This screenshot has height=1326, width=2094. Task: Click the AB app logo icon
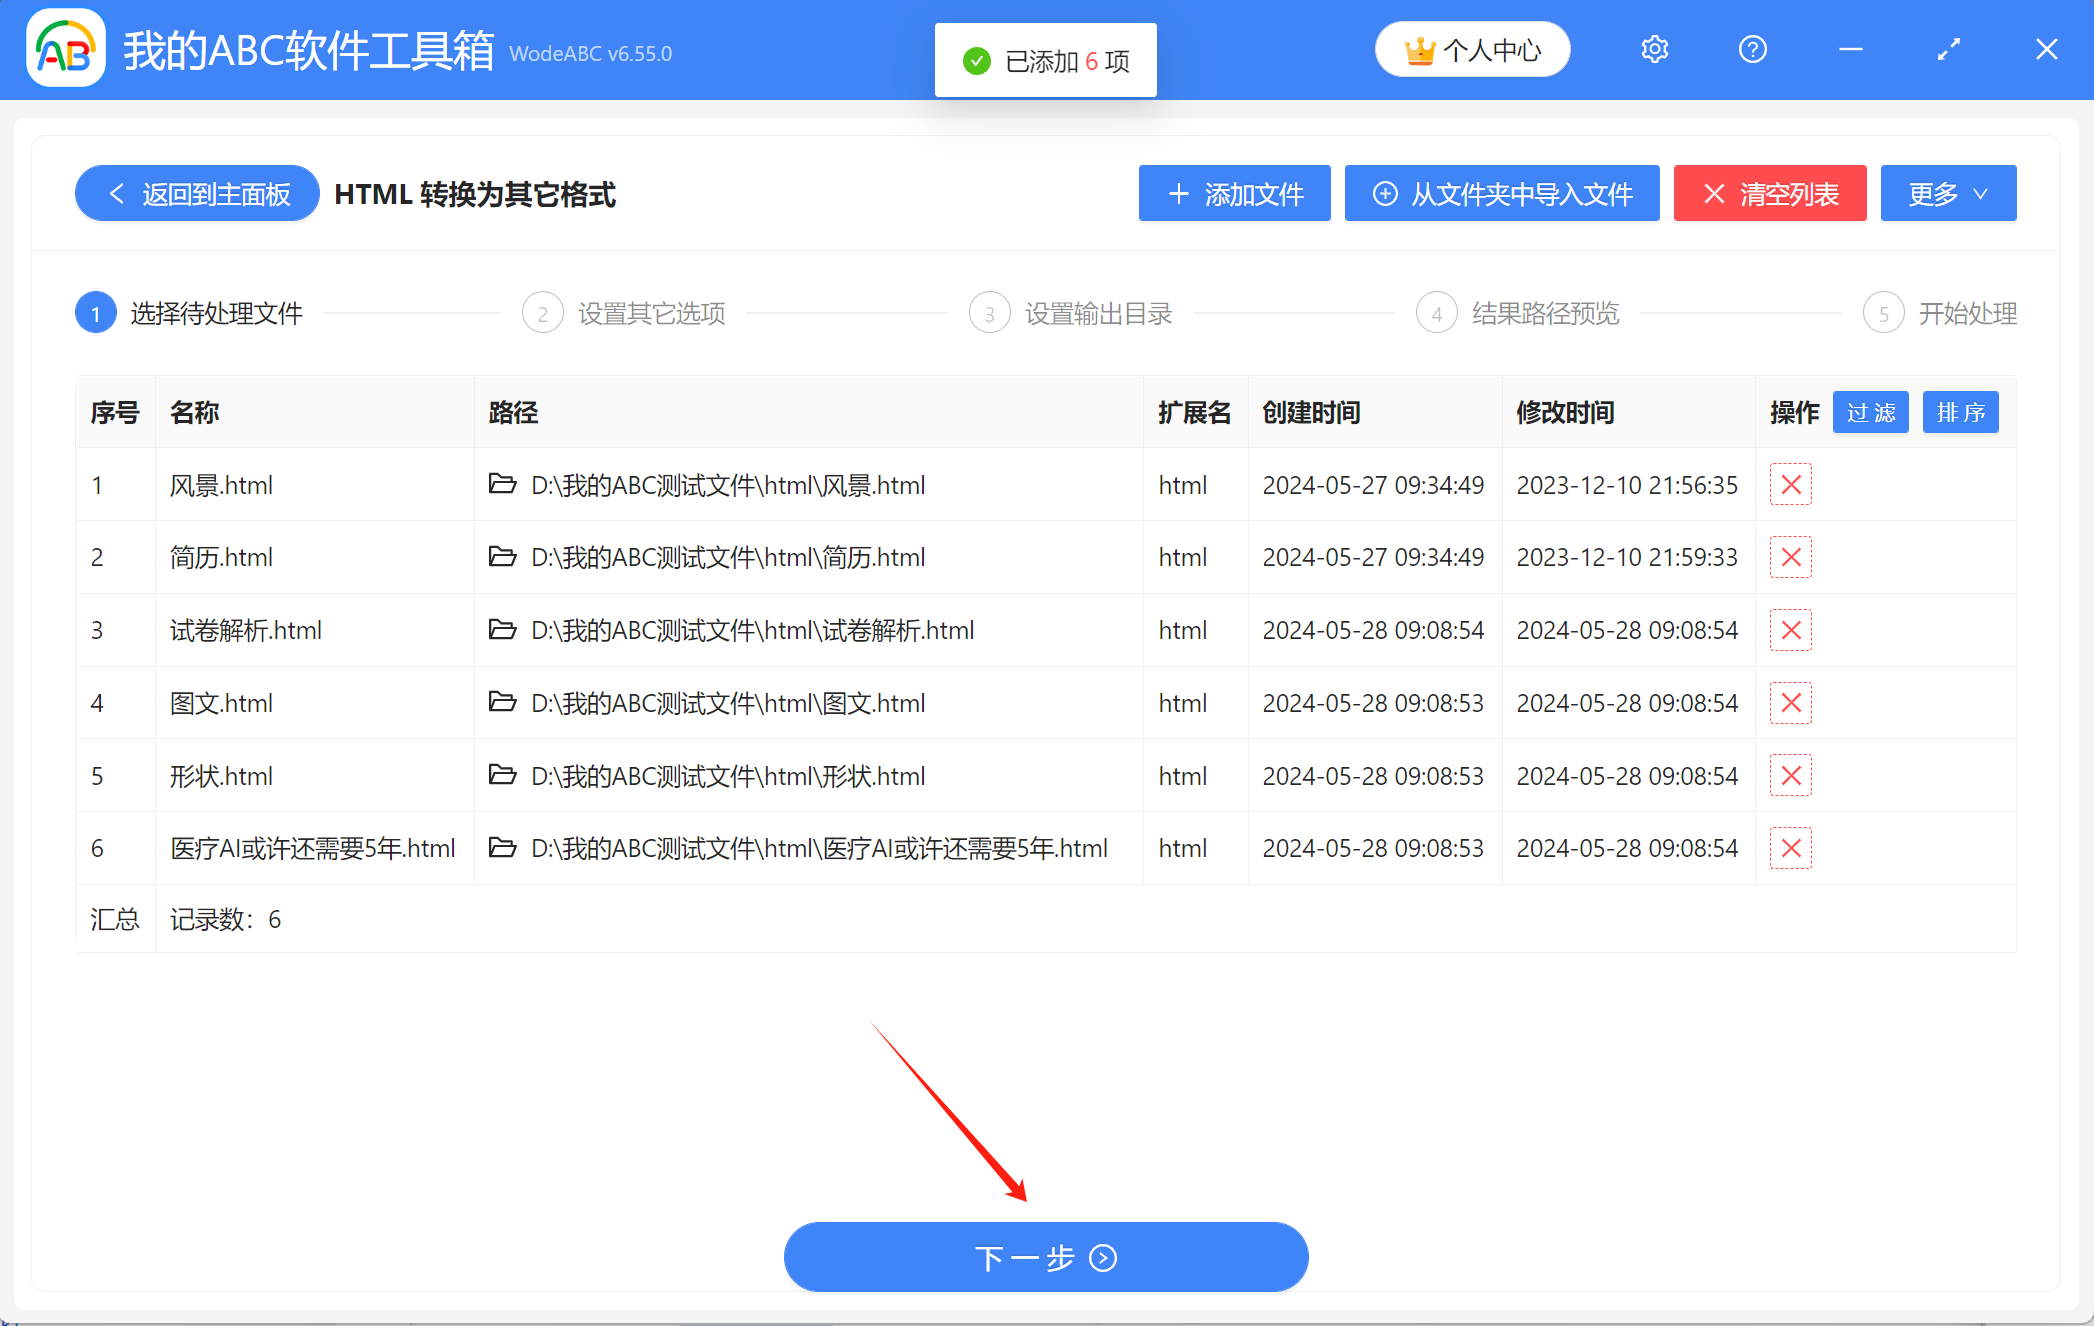click(x=66, y=50)
